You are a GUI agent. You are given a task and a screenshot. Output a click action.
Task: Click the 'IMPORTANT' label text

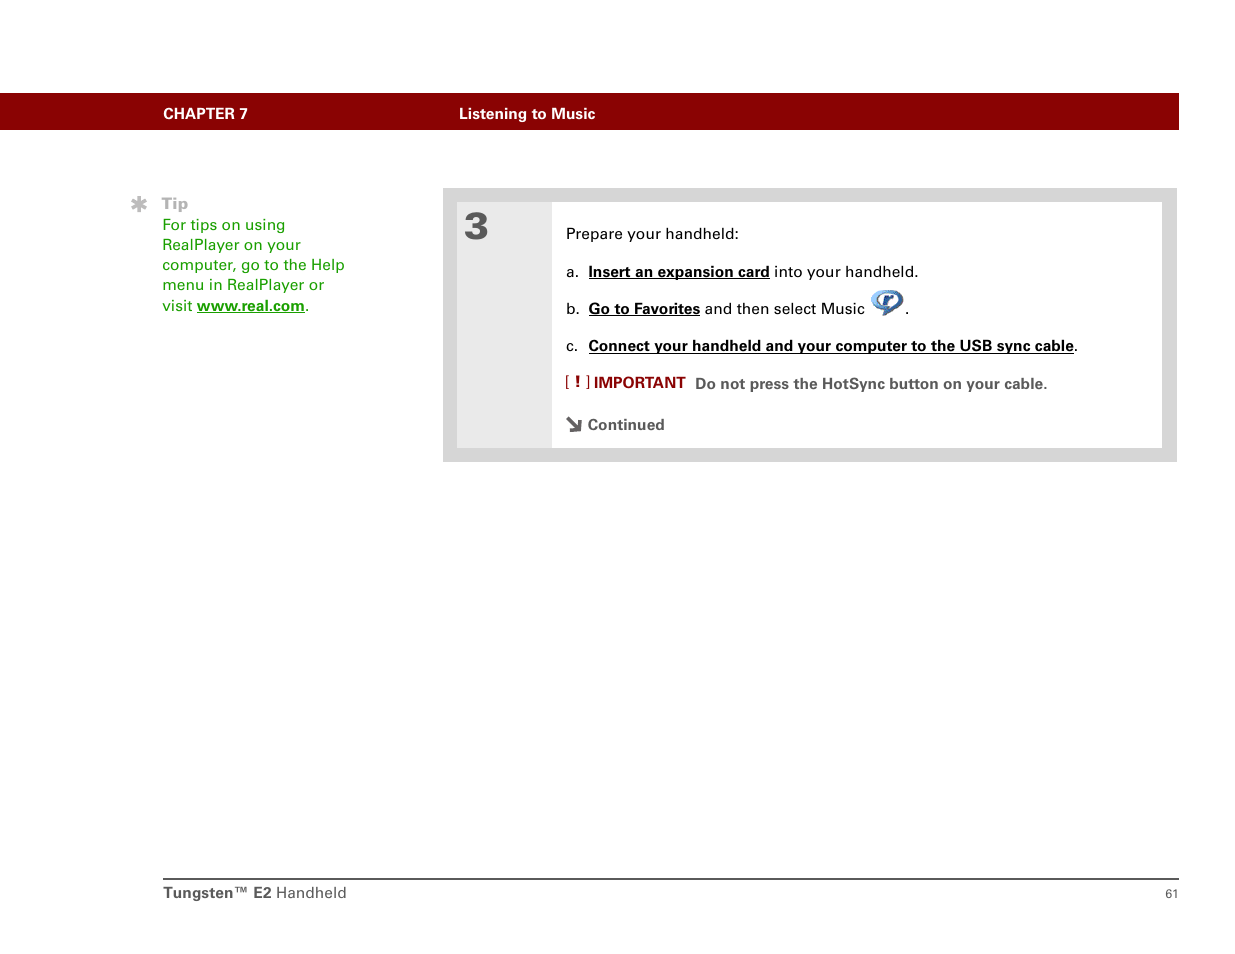pos(639,383)
